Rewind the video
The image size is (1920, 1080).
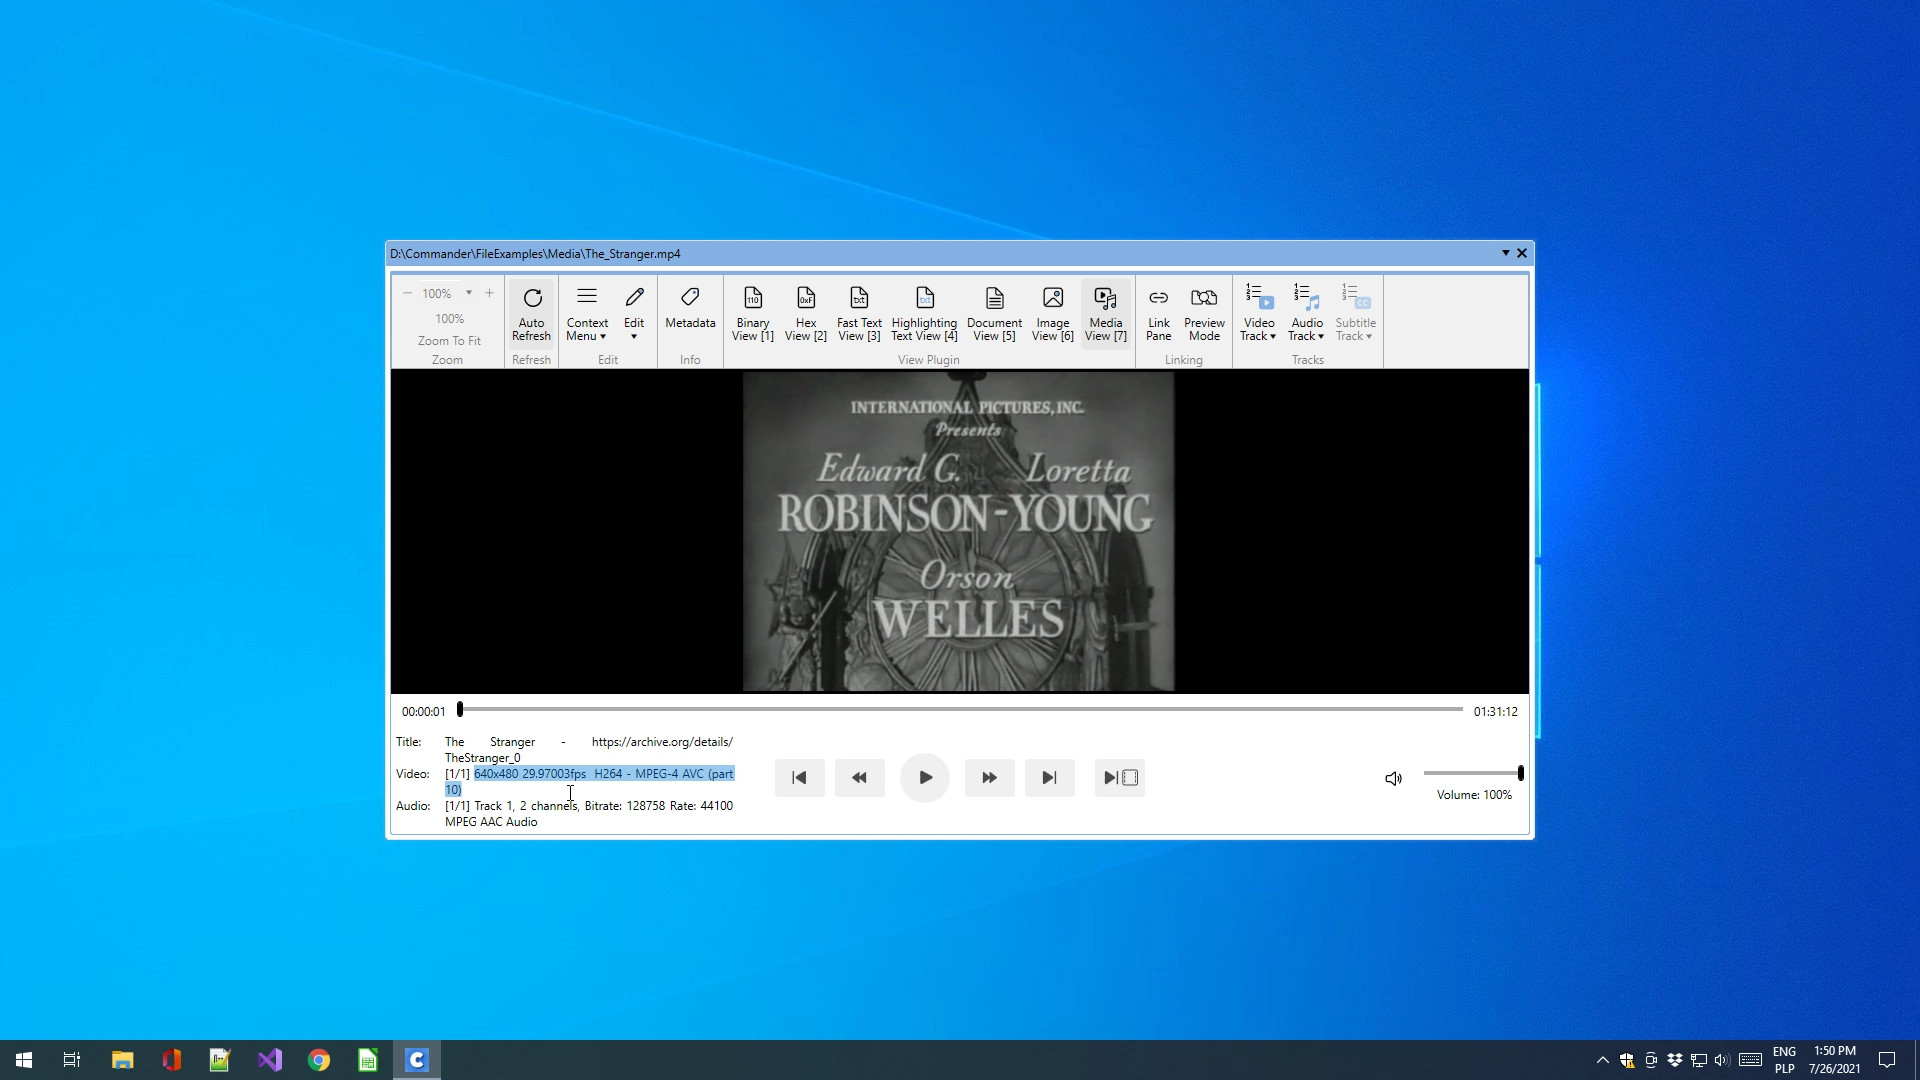[859, 778]
